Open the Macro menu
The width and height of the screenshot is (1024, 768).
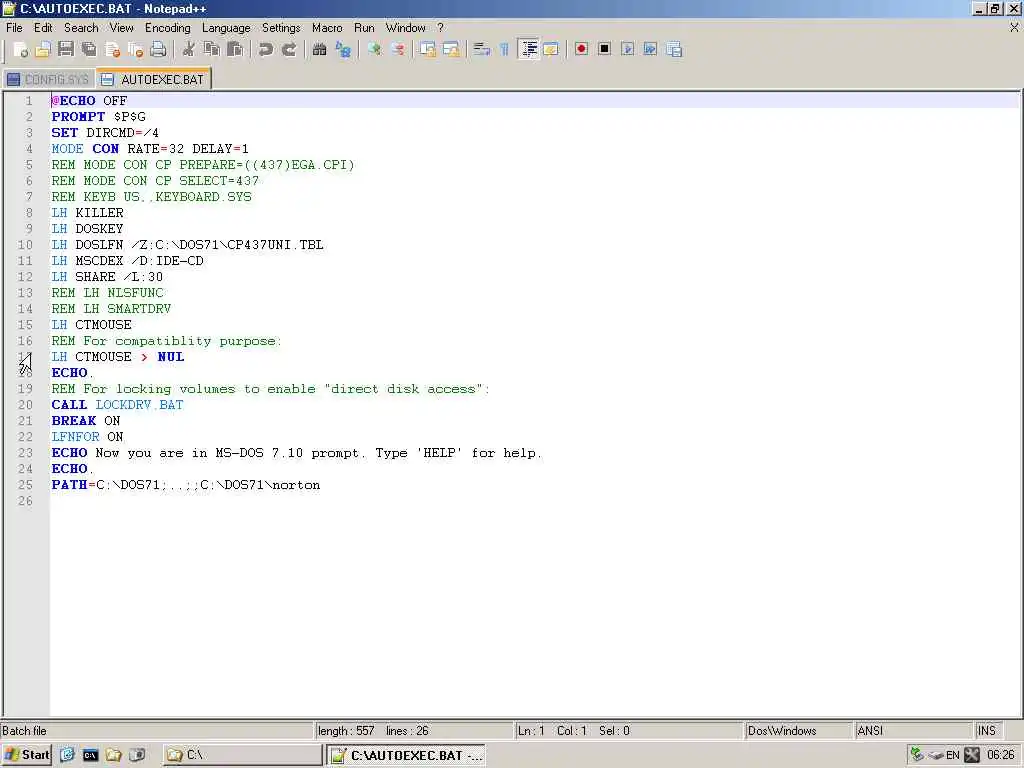click(327, 28)
